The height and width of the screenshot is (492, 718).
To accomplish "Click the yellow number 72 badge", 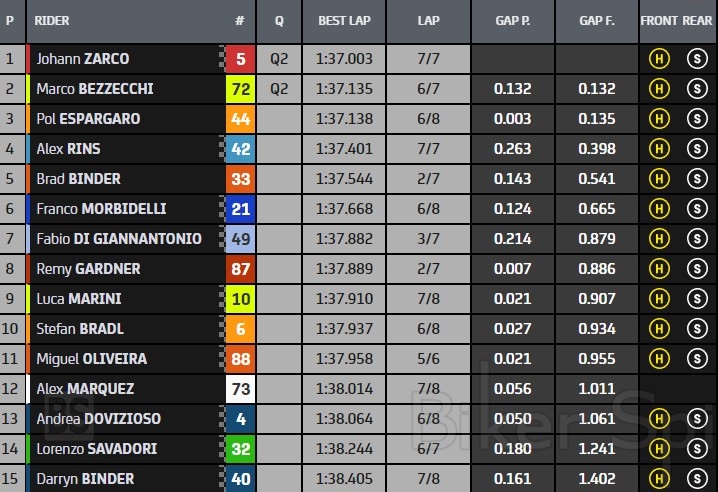I will pyautogui.click(x=241, y=89).
